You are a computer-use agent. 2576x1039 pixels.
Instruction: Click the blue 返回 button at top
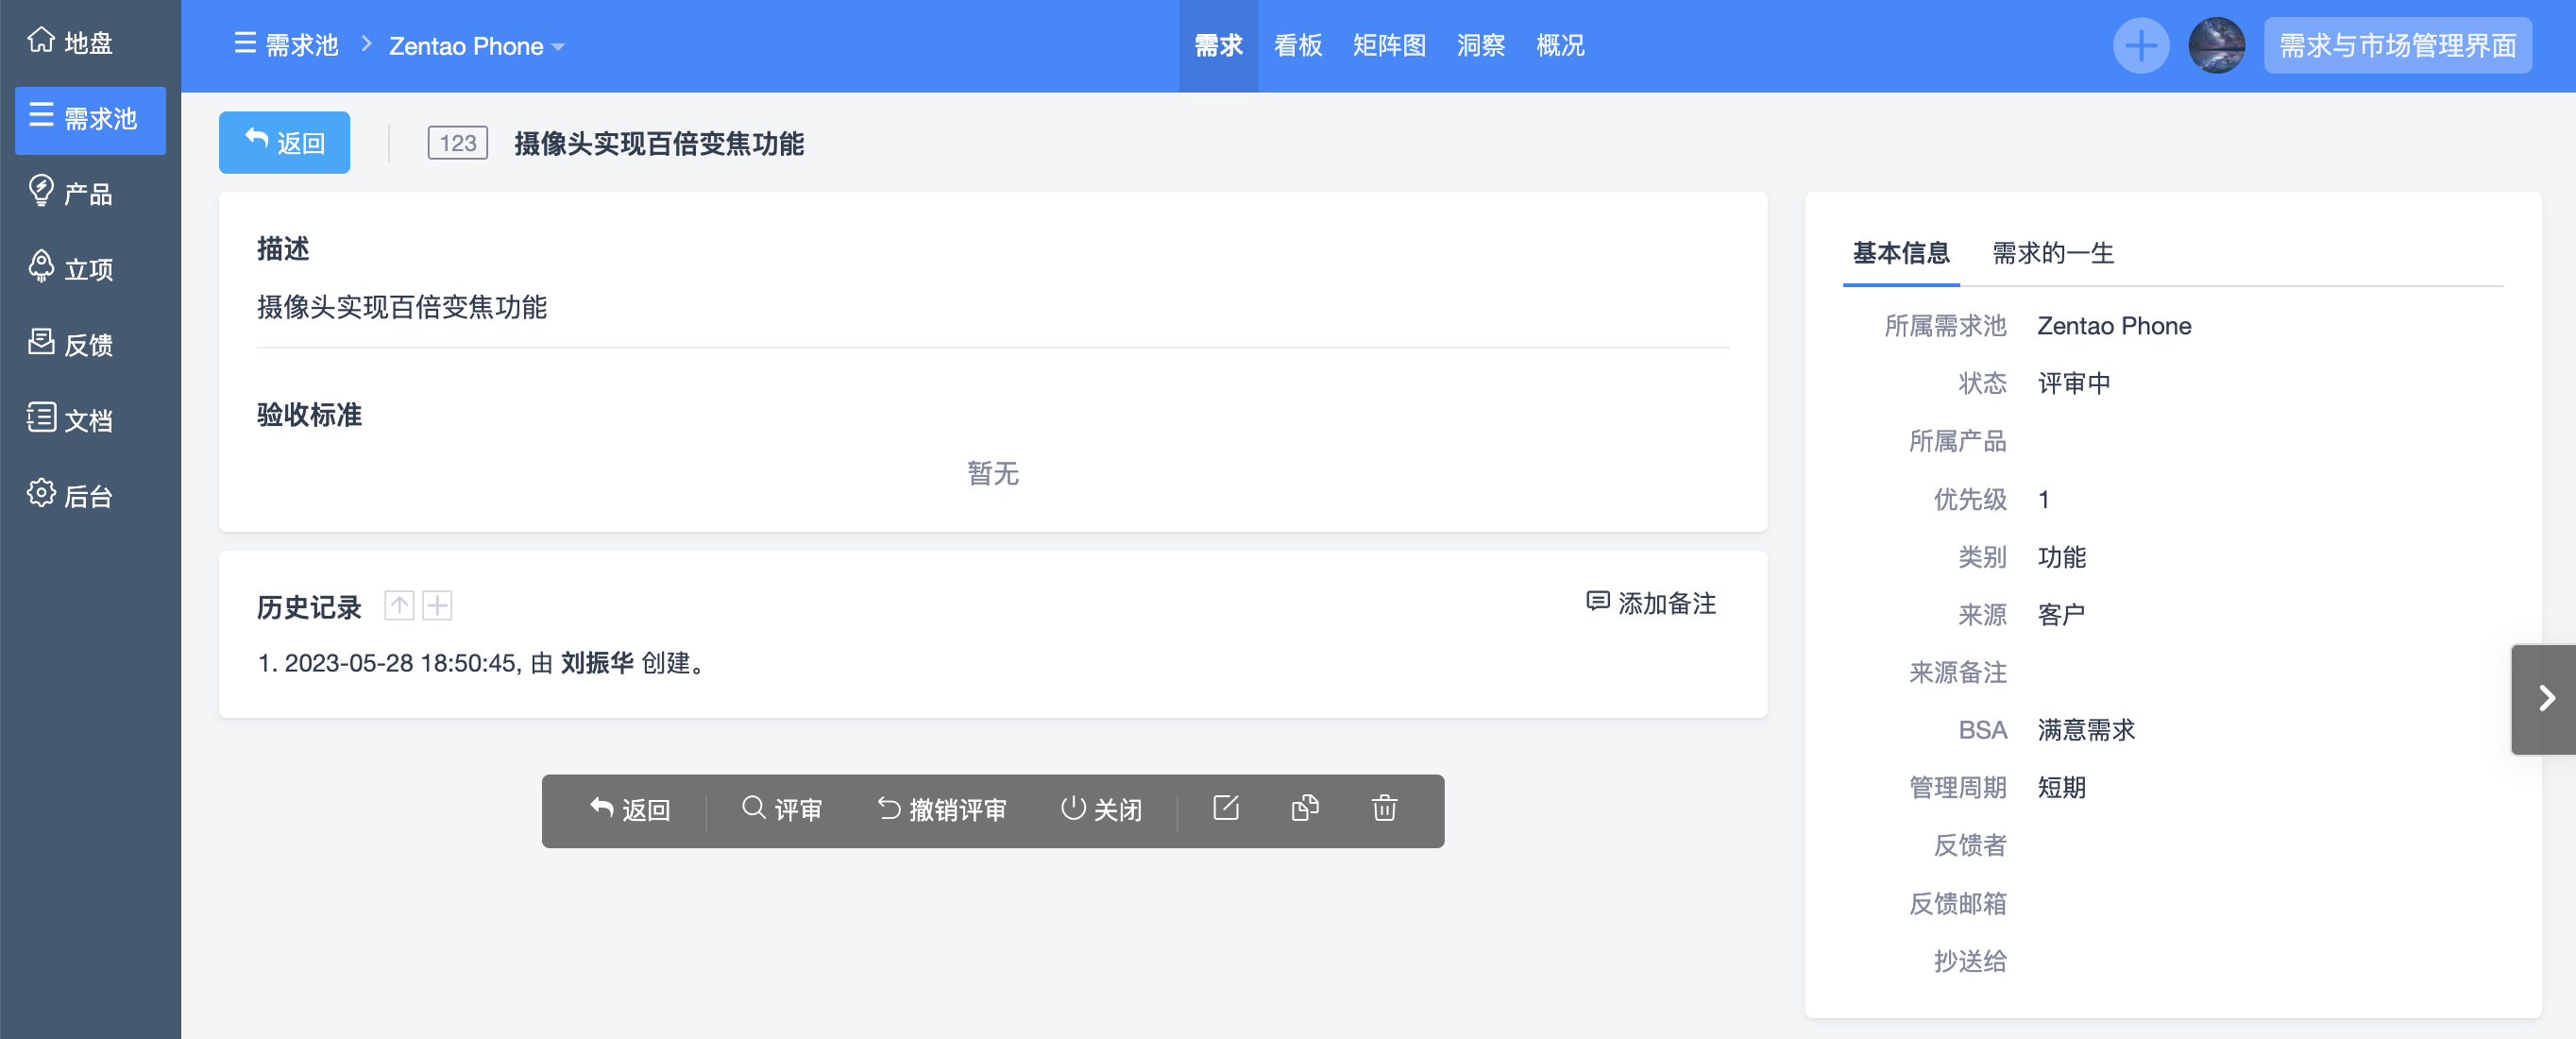[x=284, y=143]
